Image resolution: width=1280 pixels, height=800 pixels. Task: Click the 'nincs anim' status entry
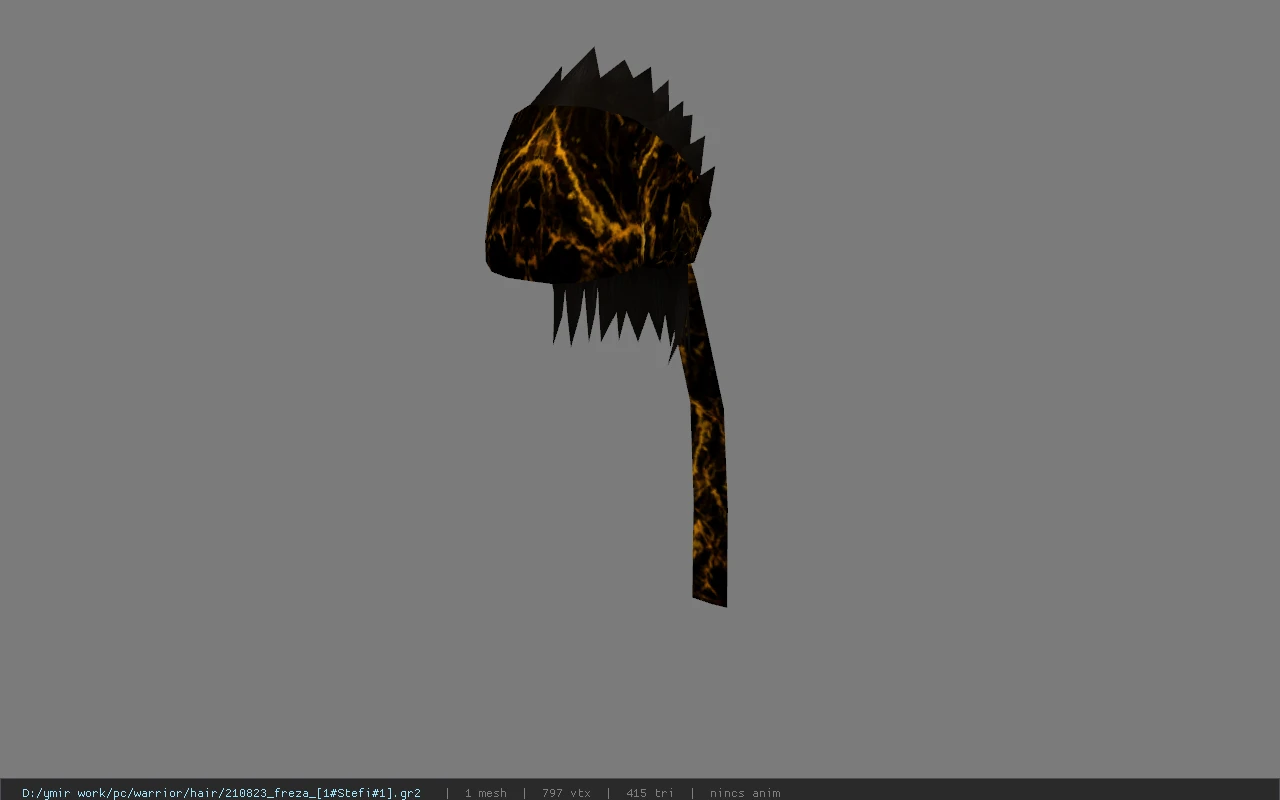(745, 793)
